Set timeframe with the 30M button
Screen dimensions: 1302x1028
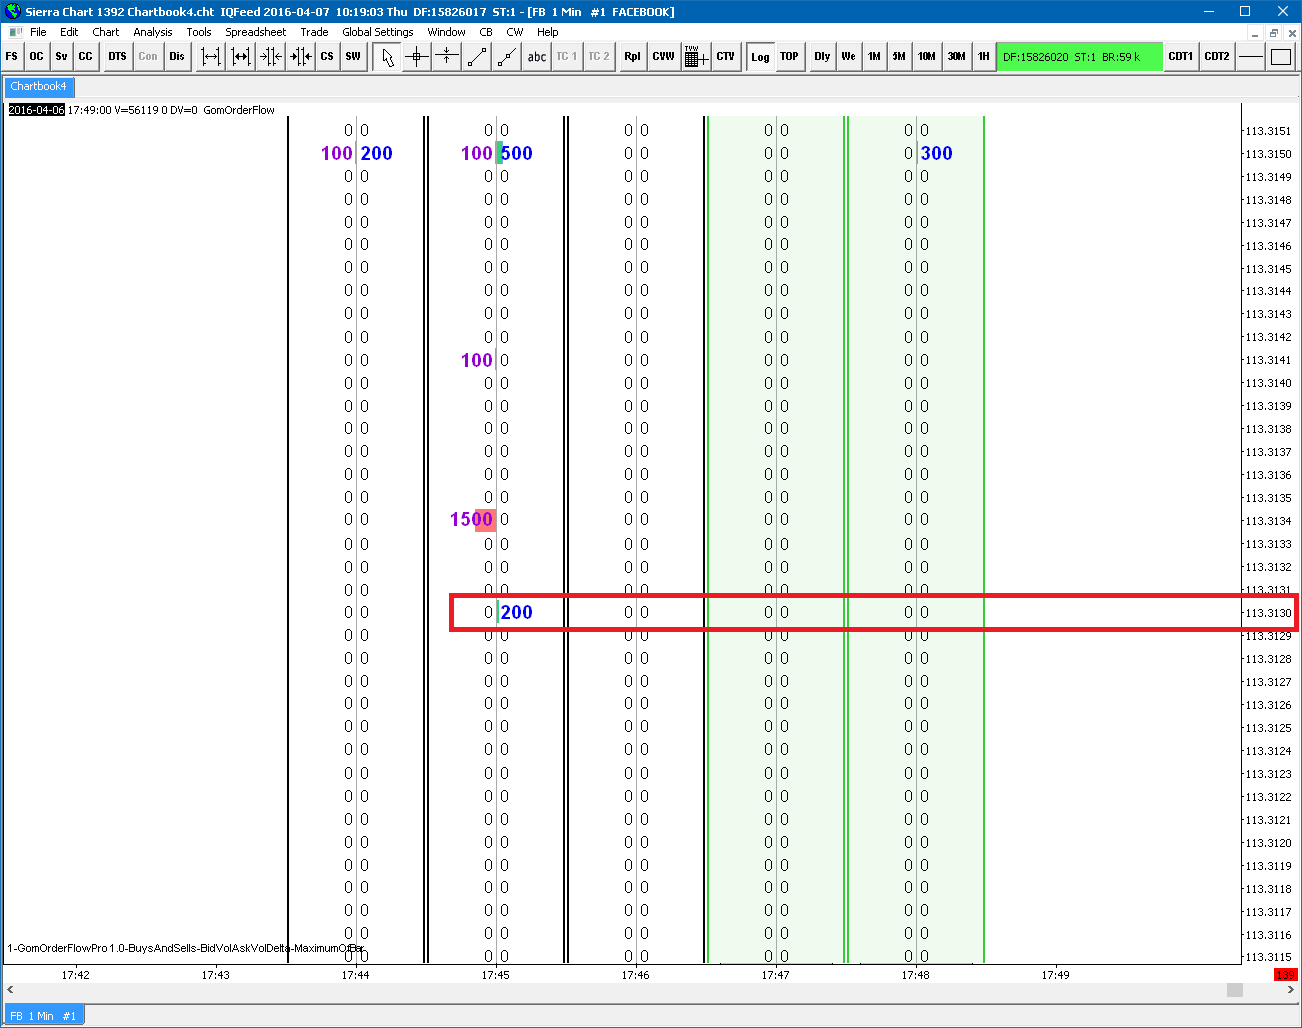pyautogui.click(x=956, y=57)
